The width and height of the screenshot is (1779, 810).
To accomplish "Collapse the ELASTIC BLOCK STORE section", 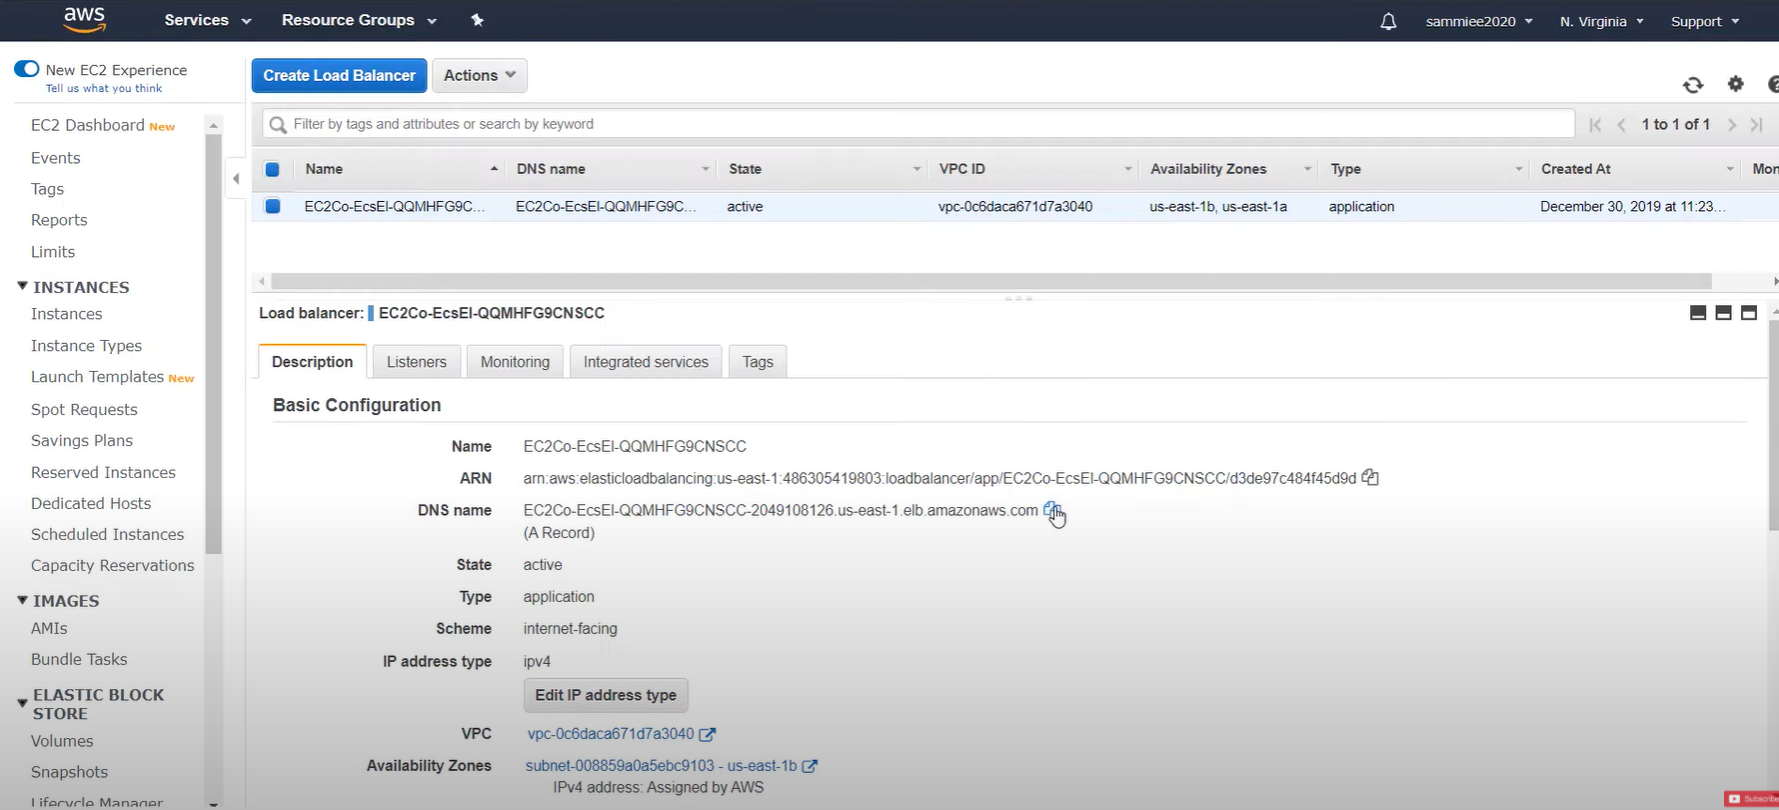I will pos(22,703).
